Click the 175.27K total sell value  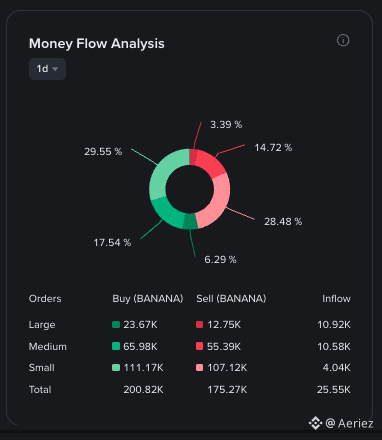coord(227,390)
